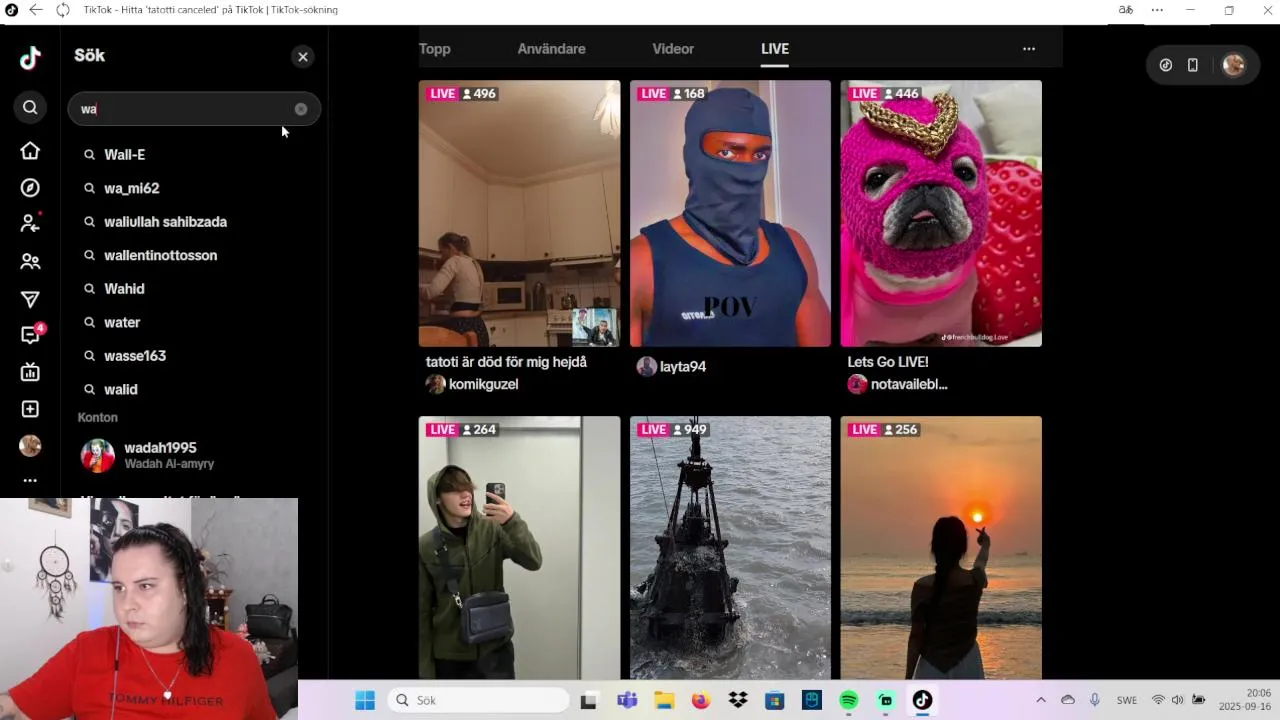1280x720 pixels.
Task: Close the Sök search panel
Action: [303, 57]
